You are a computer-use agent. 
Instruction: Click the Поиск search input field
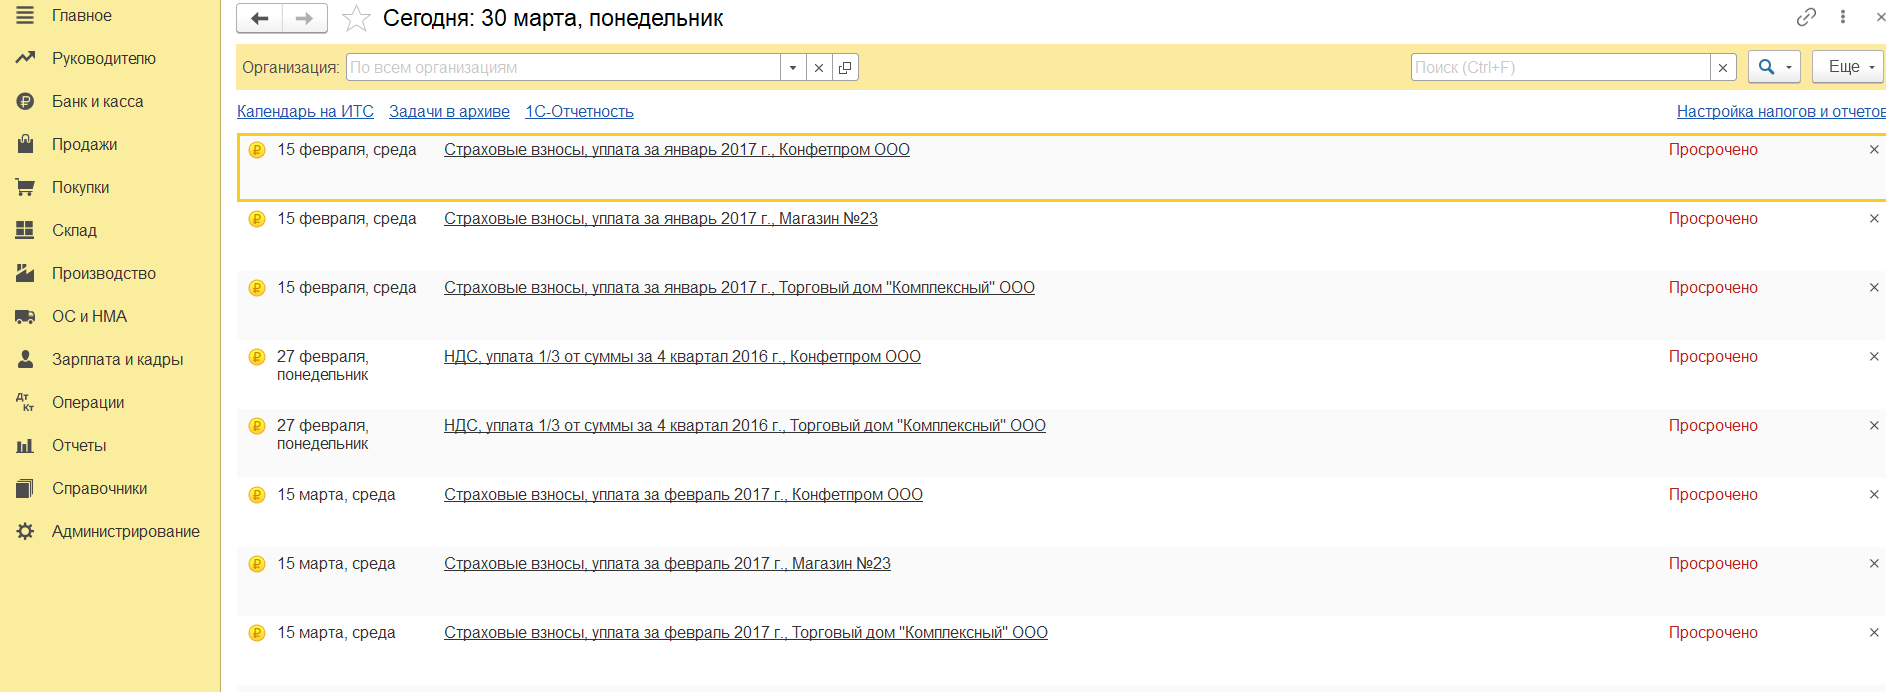coord(1560,67)
